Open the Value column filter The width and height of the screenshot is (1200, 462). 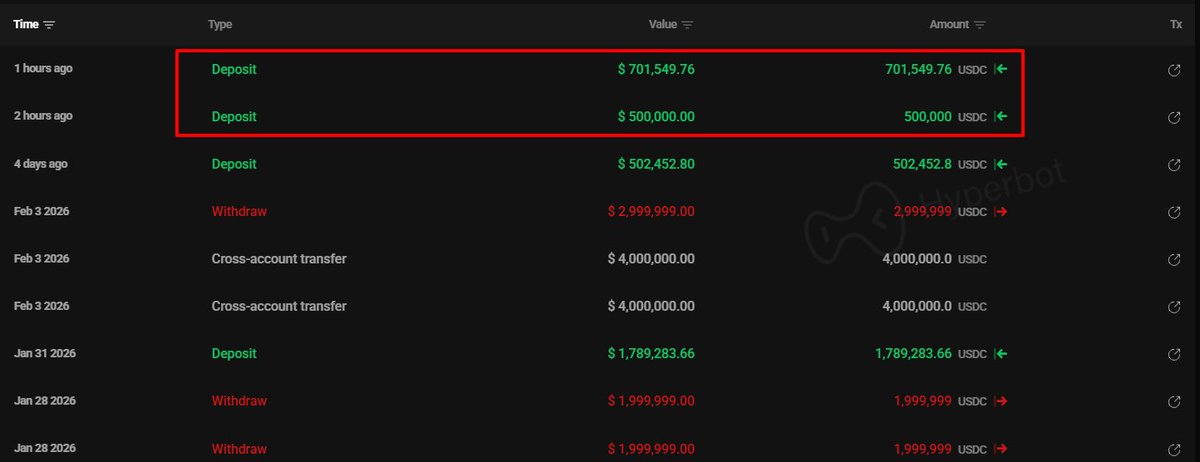coord(688,25)
